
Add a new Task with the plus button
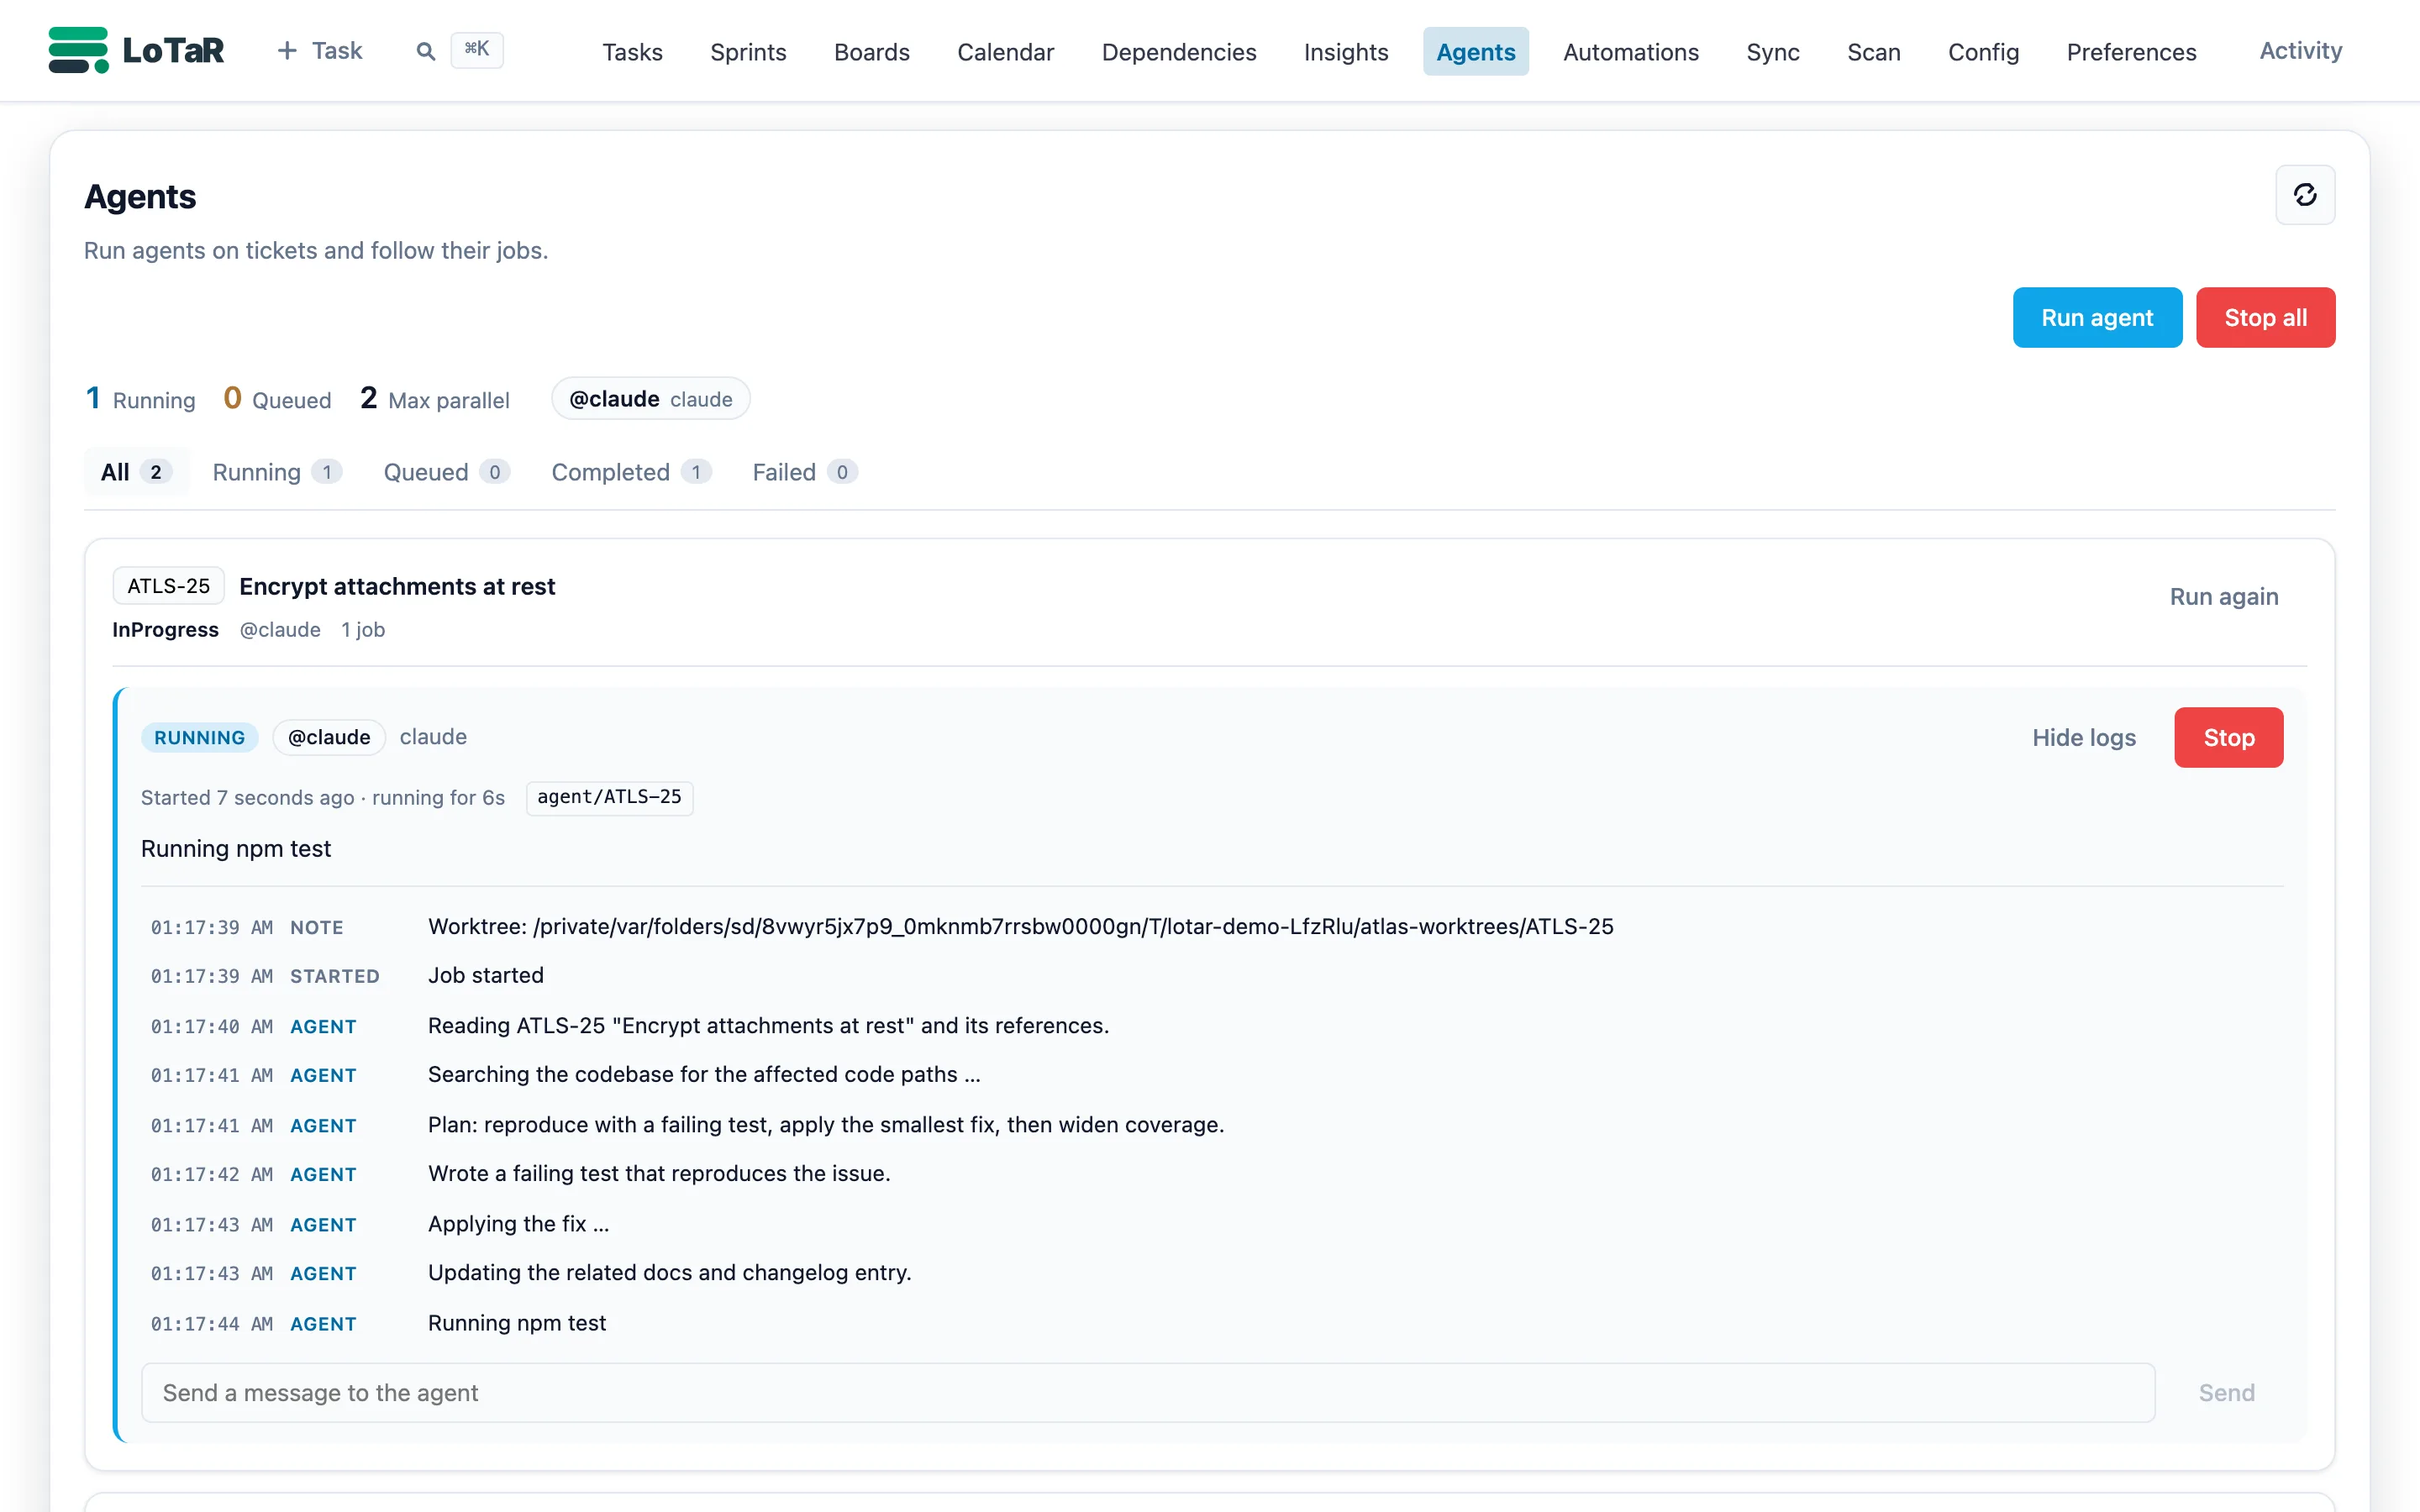(320, 51)
